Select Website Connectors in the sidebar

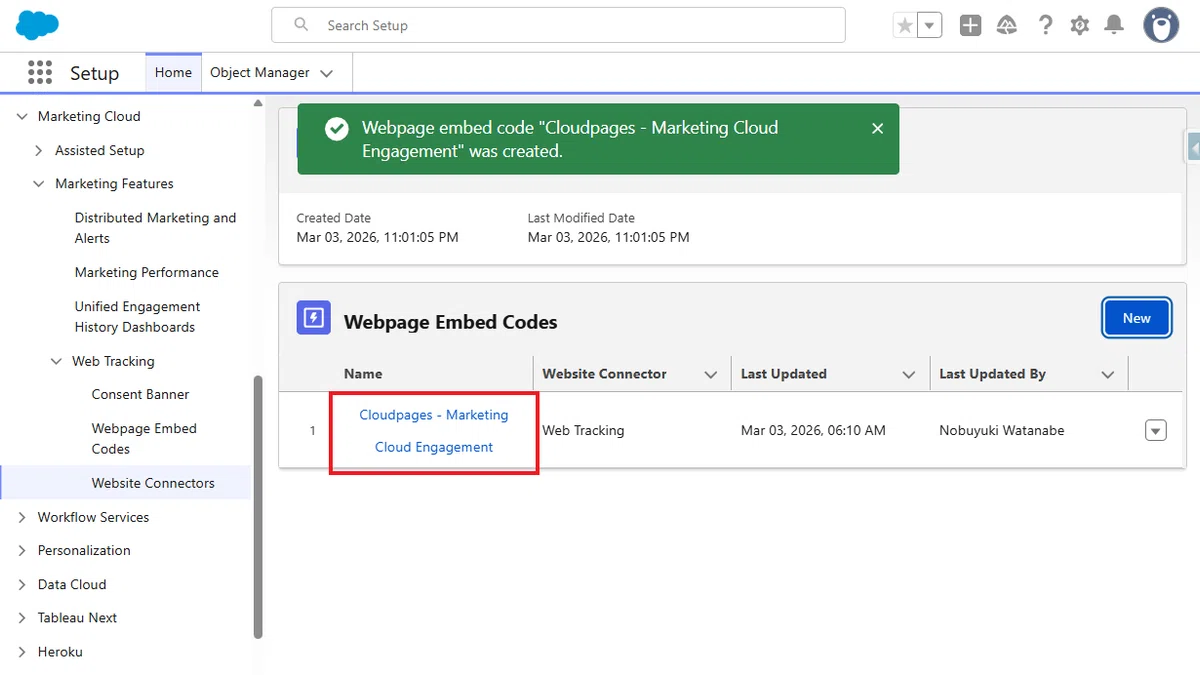pos(153,483)
